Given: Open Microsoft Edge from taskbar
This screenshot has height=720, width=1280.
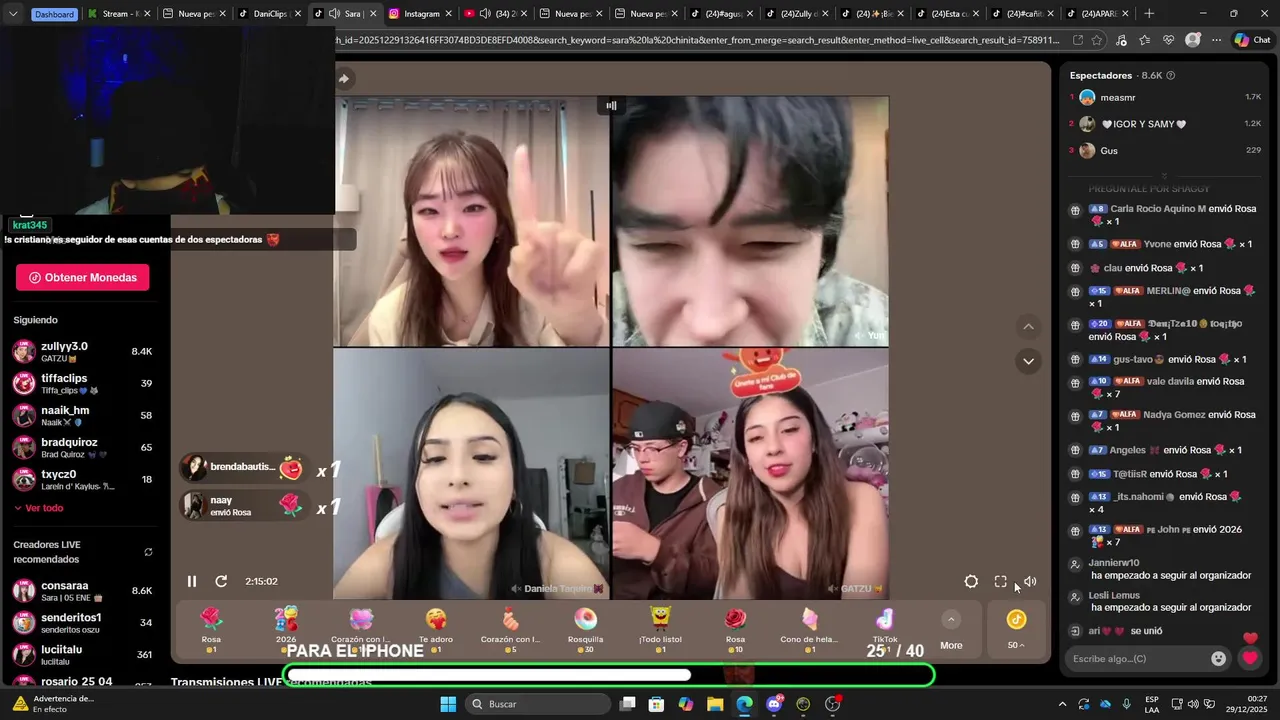Looking at the screenshot, I should (744, 704).
